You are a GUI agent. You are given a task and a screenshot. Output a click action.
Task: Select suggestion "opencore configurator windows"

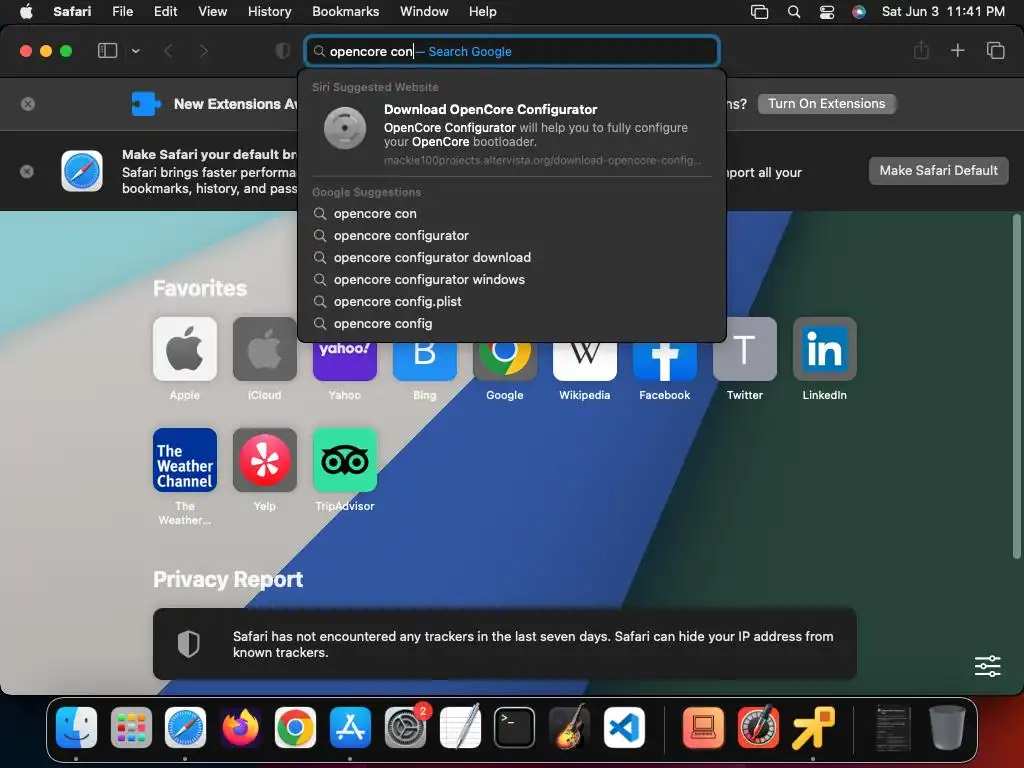512,280
